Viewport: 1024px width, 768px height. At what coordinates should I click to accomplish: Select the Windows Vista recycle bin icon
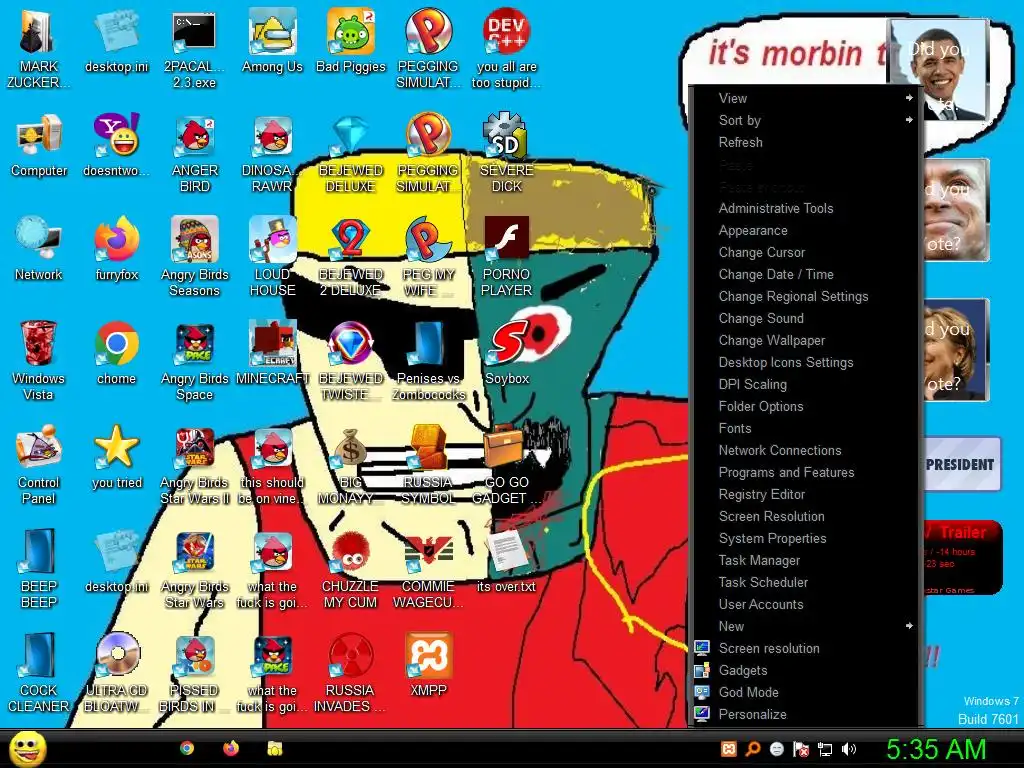coord(39,360)
